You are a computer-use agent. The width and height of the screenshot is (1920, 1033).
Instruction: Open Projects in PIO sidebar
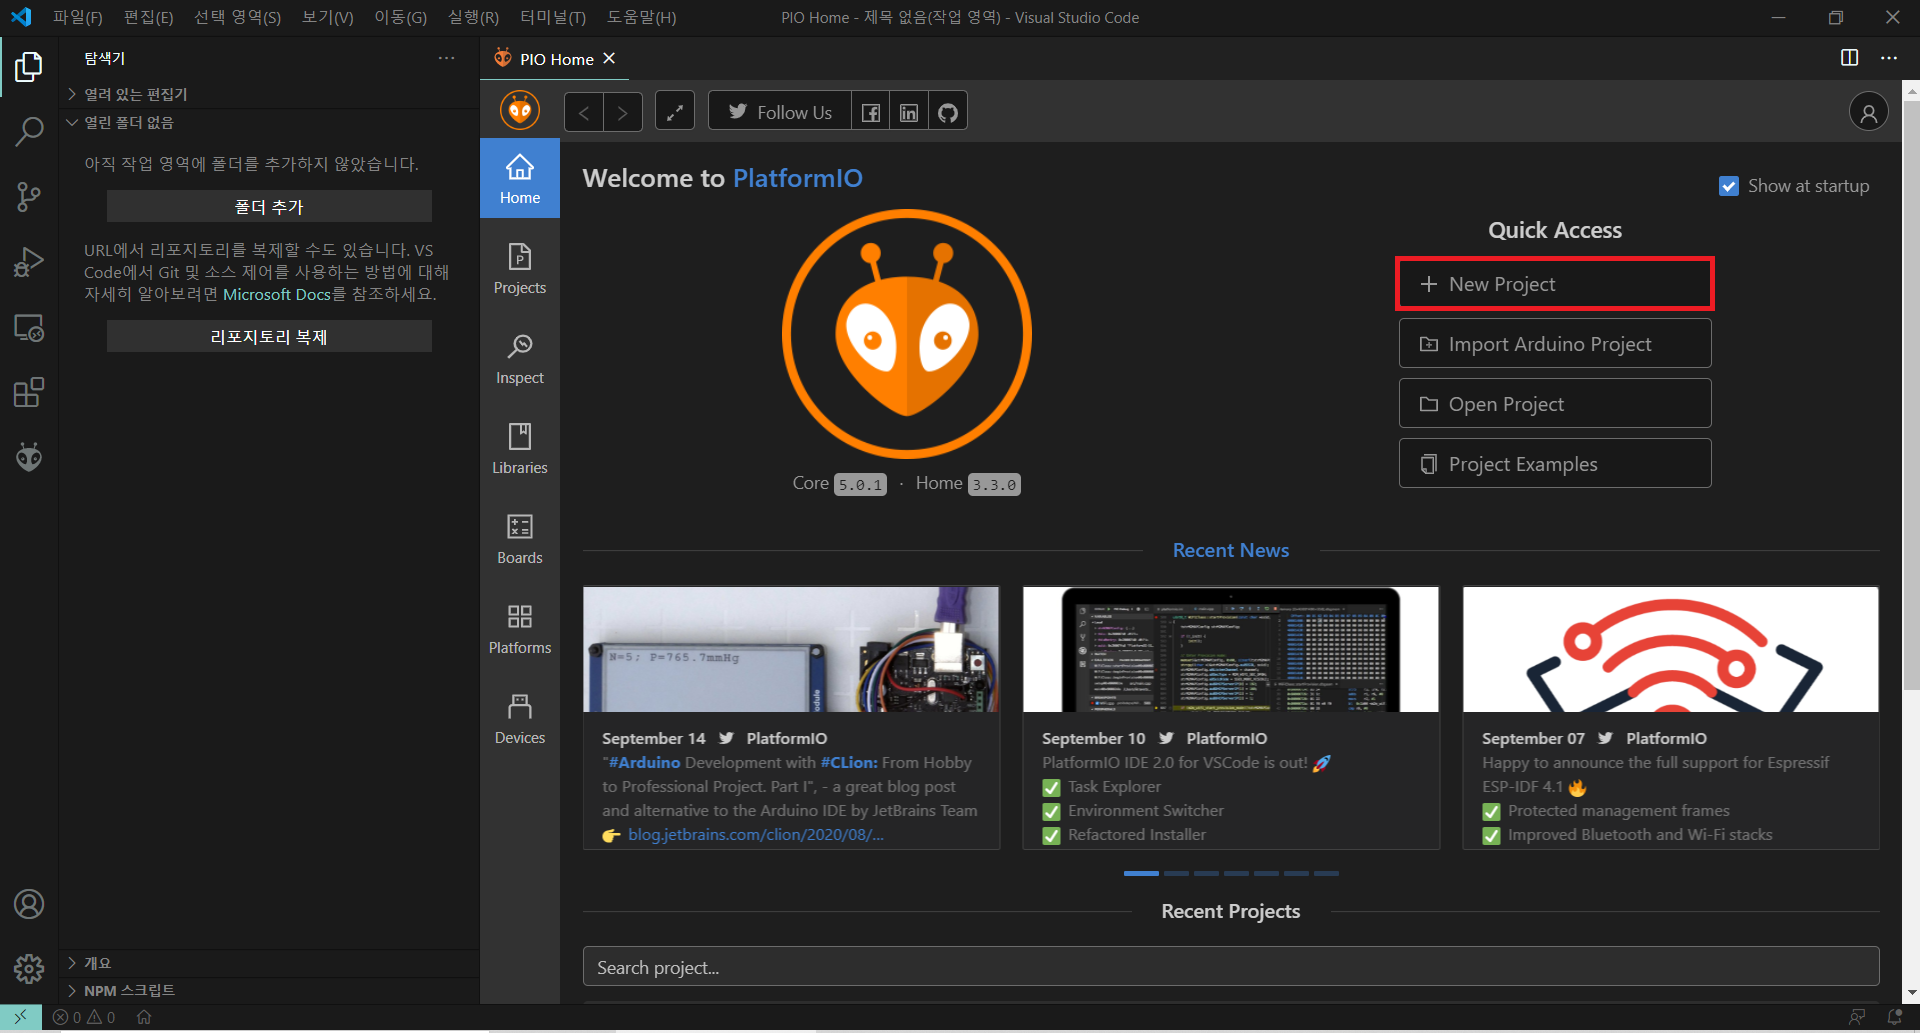coord(520,268)
